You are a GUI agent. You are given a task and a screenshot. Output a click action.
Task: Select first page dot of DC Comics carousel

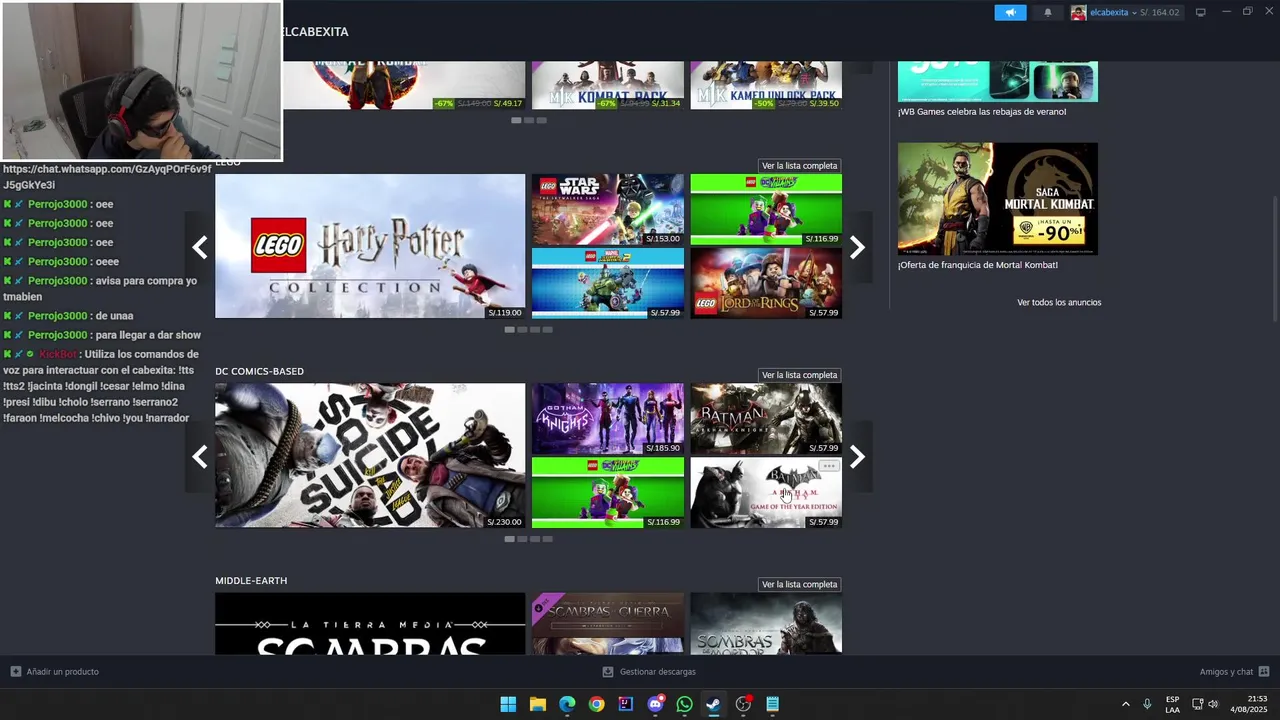(x=510, y=539)
